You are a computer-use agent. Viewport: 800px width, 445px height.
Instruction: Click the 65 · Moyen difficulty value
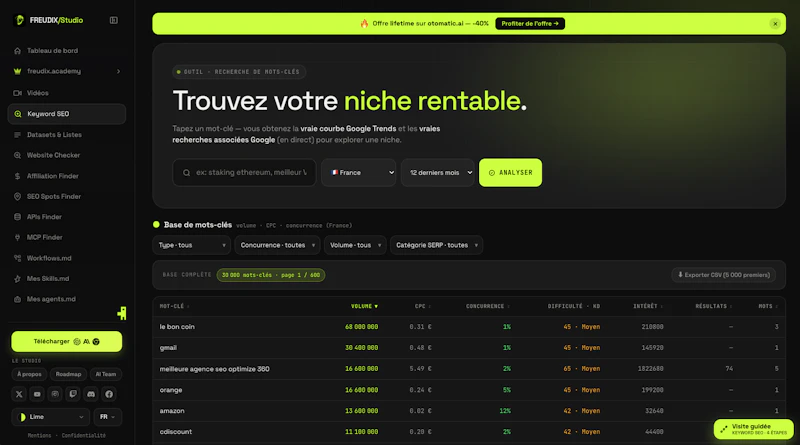pyautogui.click(x=582, y=369)
